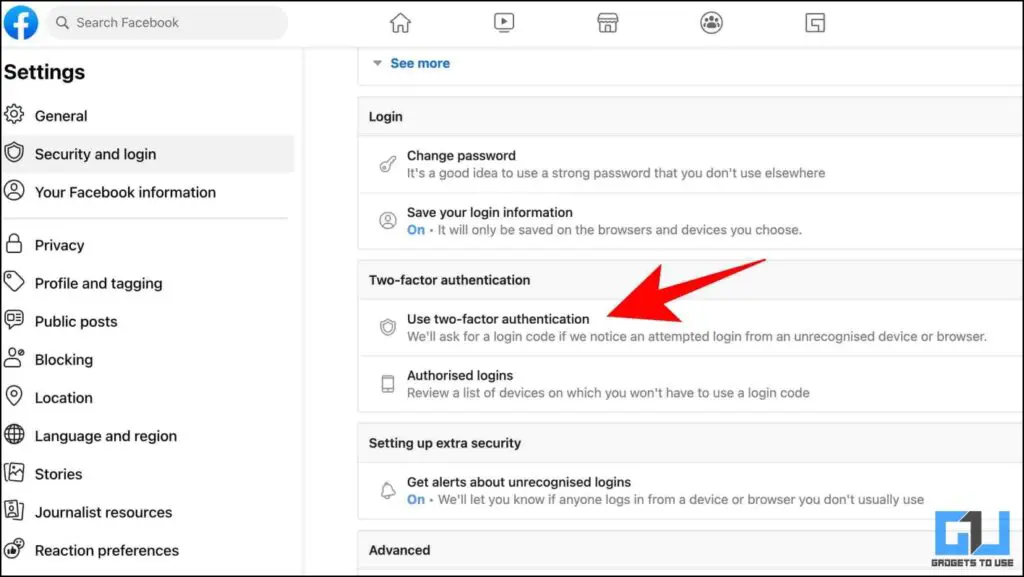Click "It's a good idea to use a strong password" text
Image resolution: width=1024 pixels, height=577 pixels.
(616, 173)
